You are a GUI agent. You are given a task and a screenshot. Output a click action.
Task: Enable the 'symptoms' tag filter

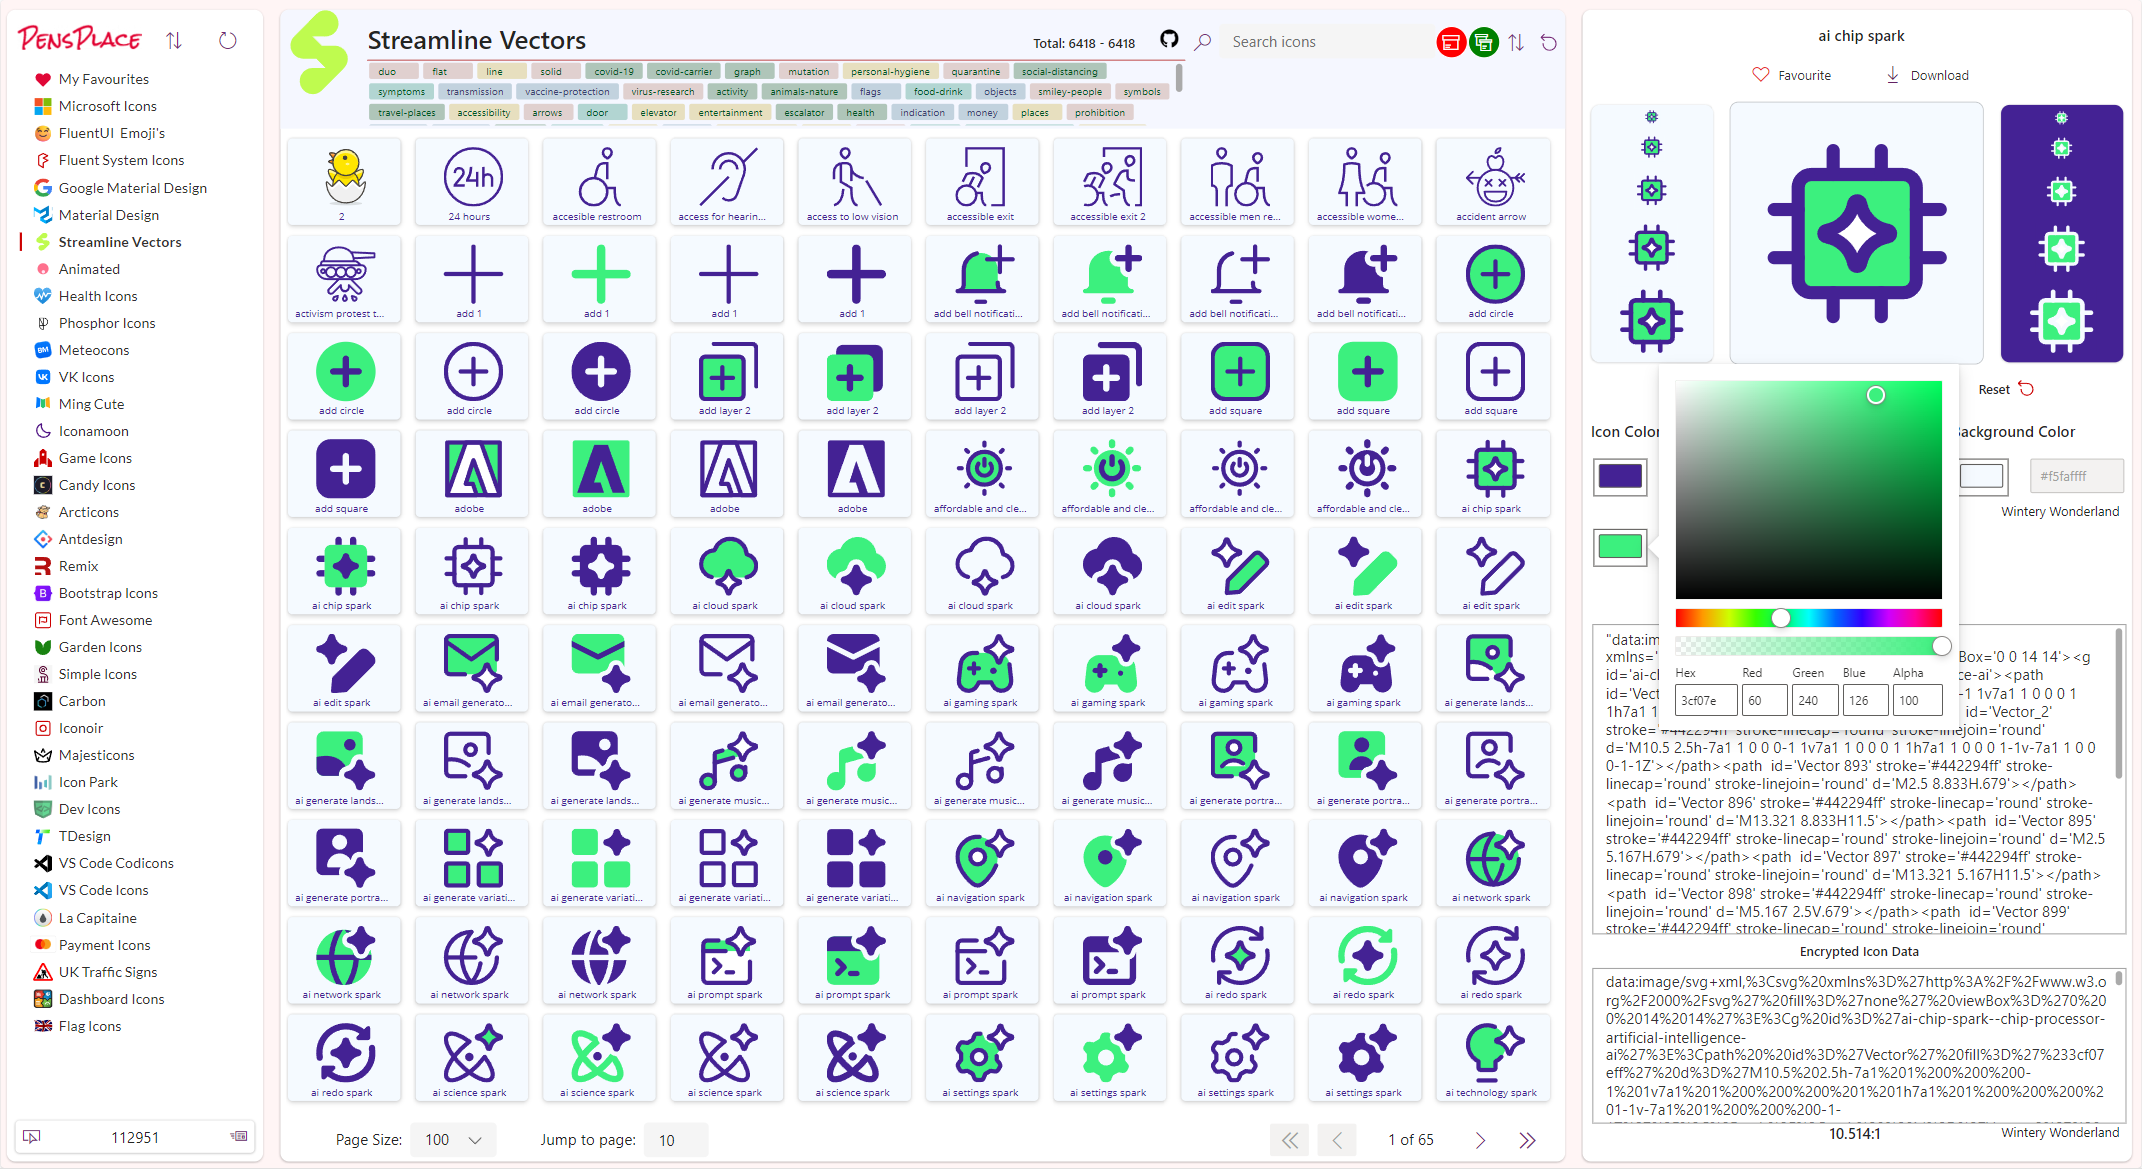[x=402, y=92]
